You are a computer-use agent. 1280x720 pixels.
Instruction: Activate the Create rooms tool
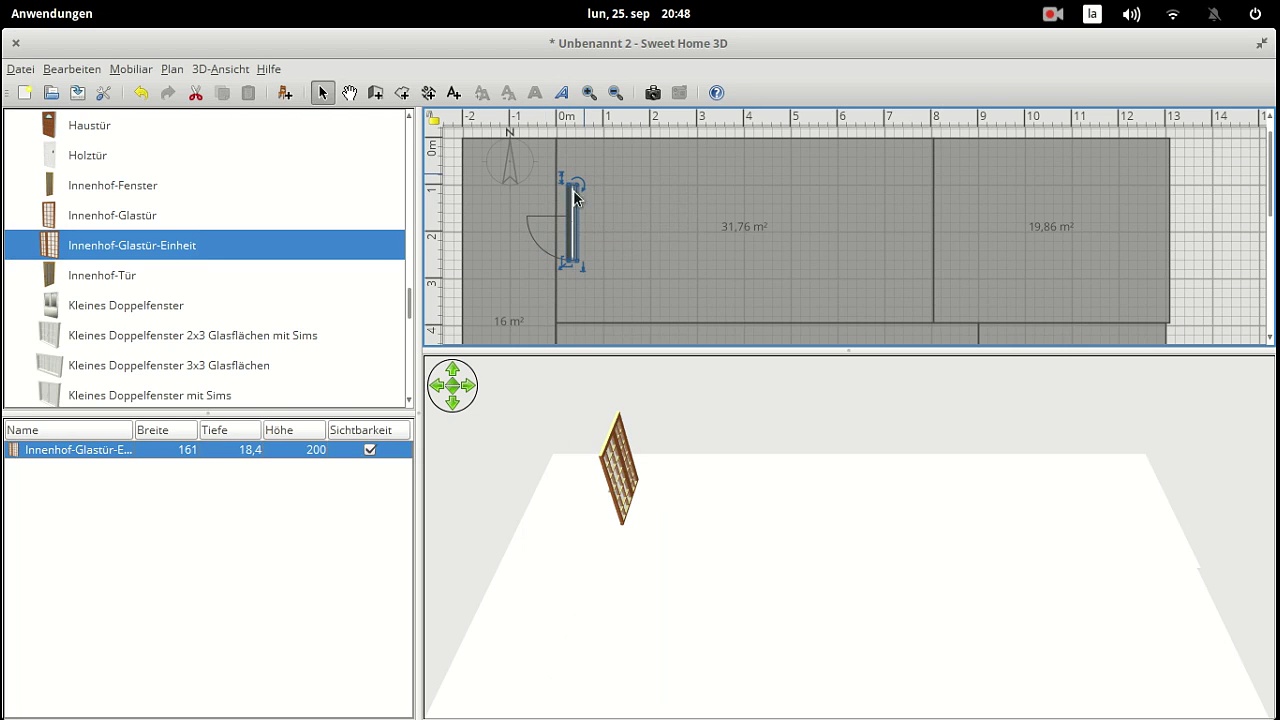point(402,93)
